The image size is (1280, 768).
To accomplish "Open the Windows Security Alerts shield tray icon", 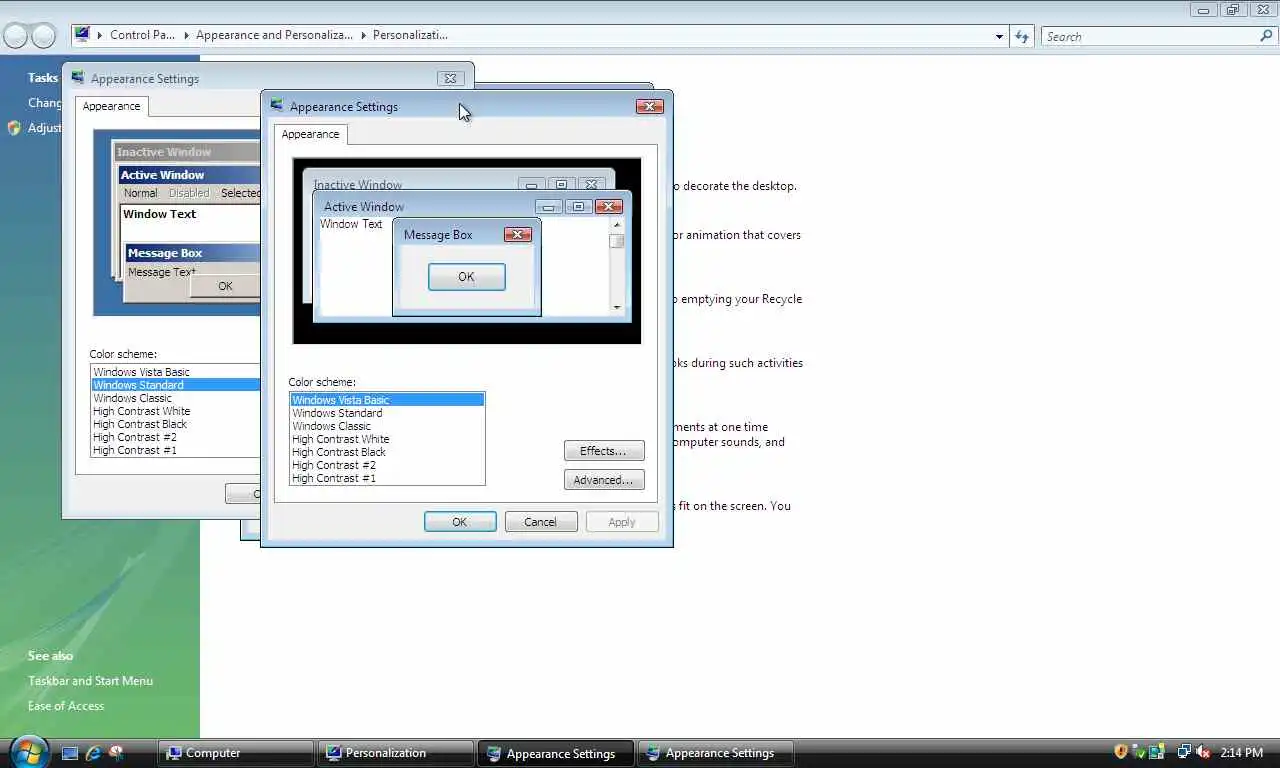I will (x=1121, y=752).
